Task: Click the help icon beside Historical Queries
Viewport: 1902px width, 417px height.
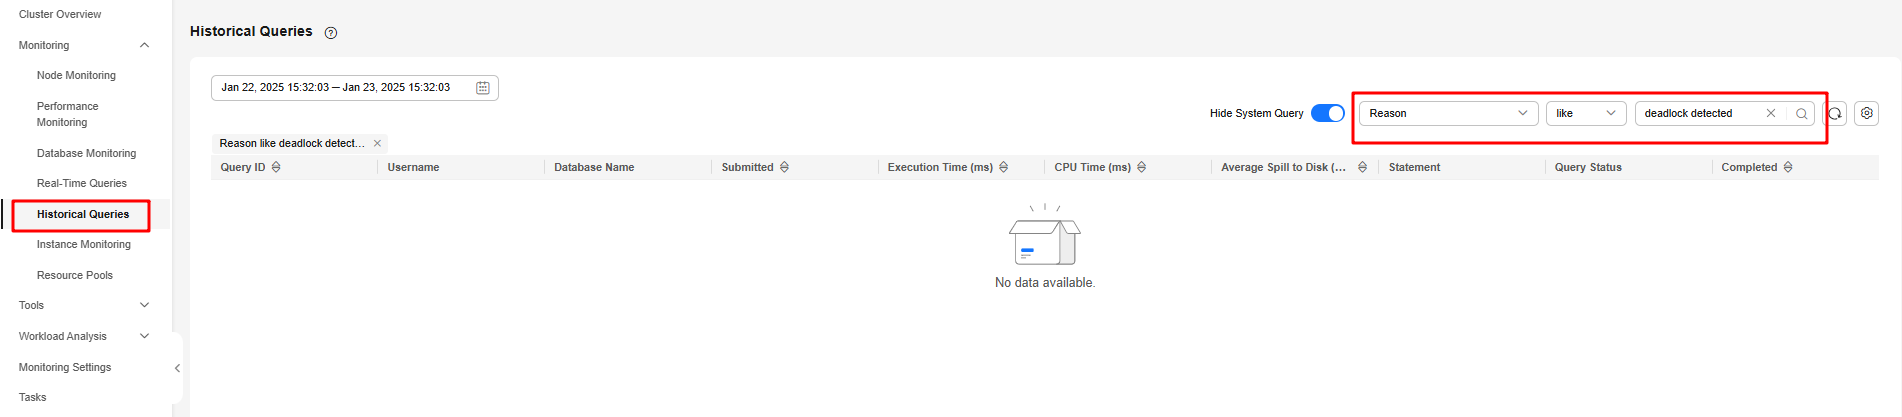Action: (x=331, y=33)
